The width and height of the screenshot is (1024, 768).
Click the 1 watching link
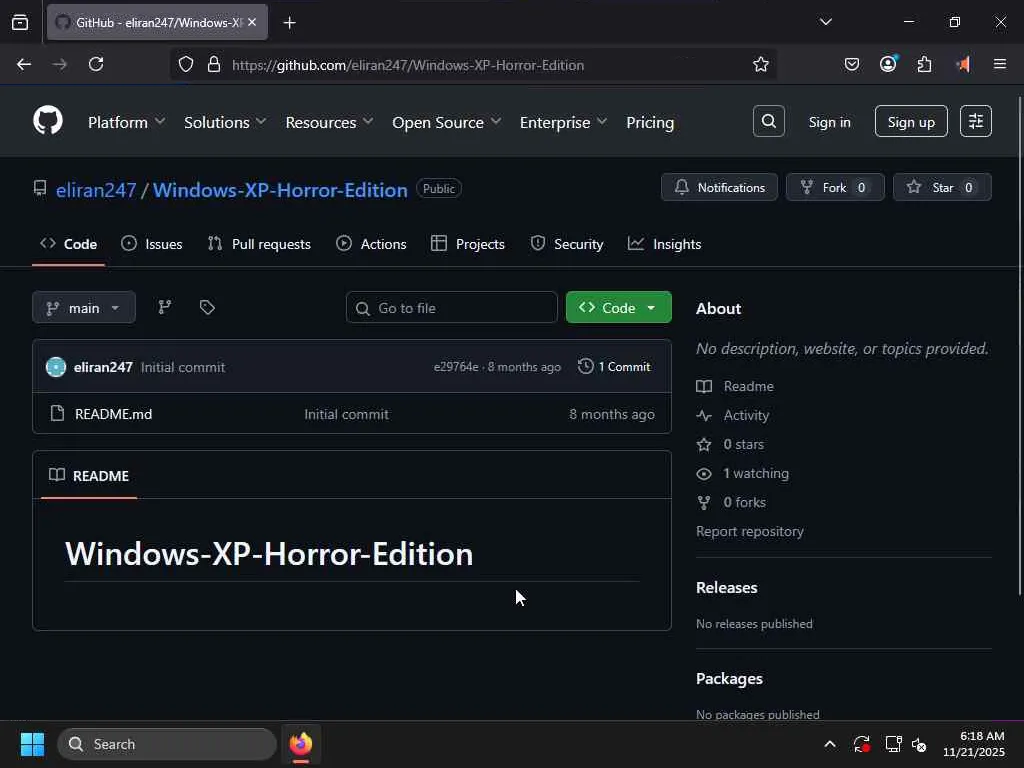[756, 473]
